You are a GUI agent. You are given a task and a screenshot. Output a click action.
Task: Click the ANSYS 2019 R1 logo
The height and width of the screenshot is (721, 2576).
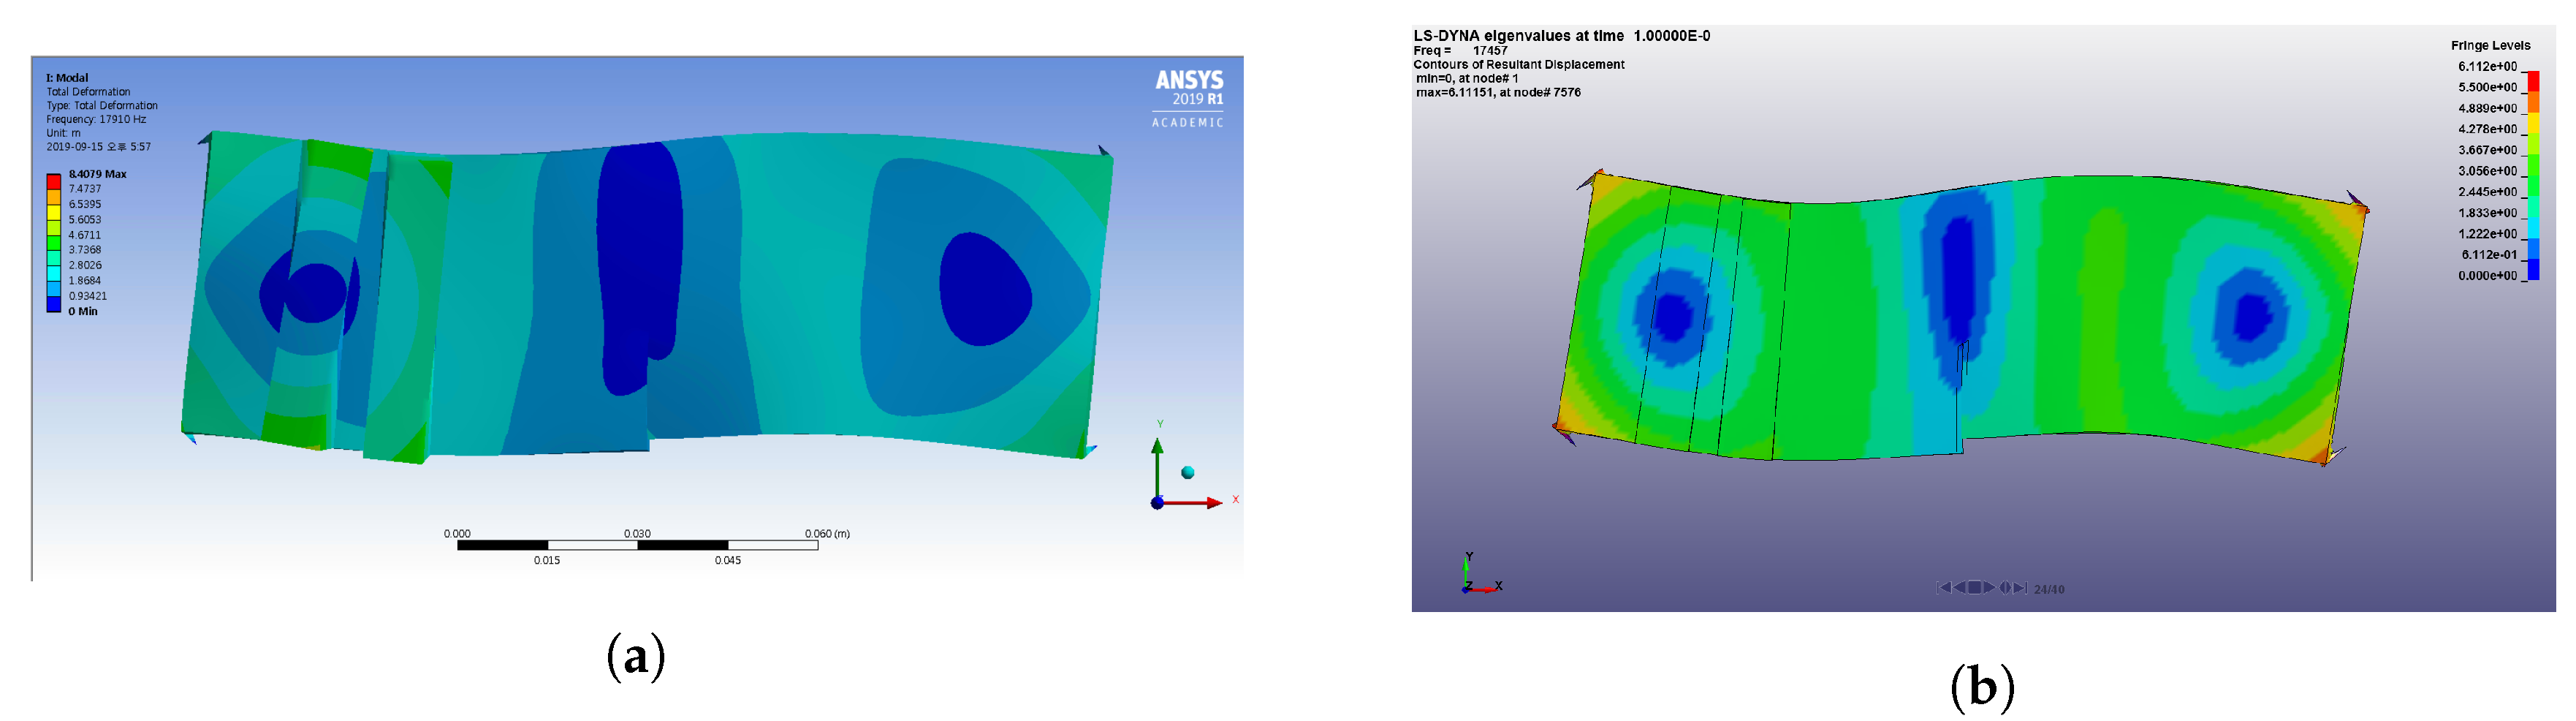coord(1188,88)
